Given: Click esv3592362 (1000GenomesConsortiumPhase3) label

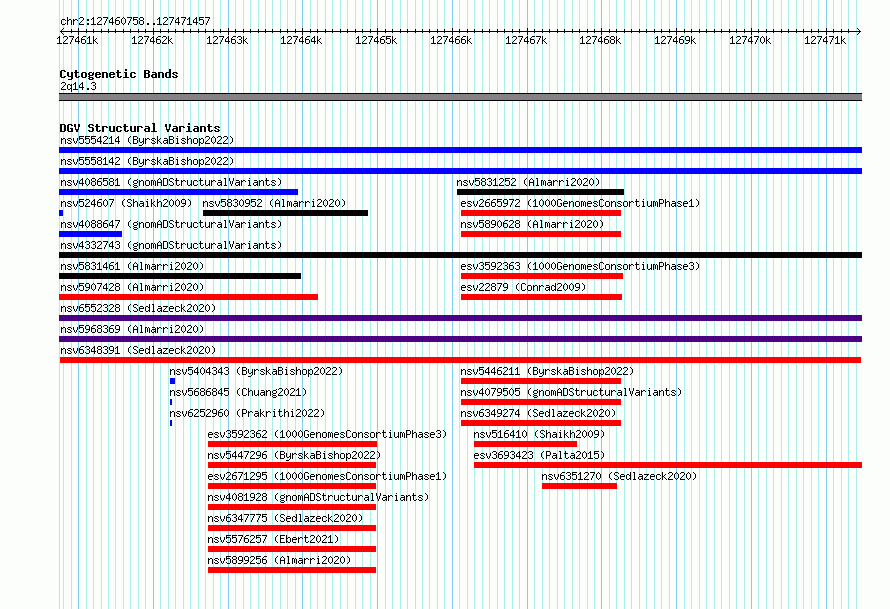Looking at the screenshot, I should coord(327,434).
